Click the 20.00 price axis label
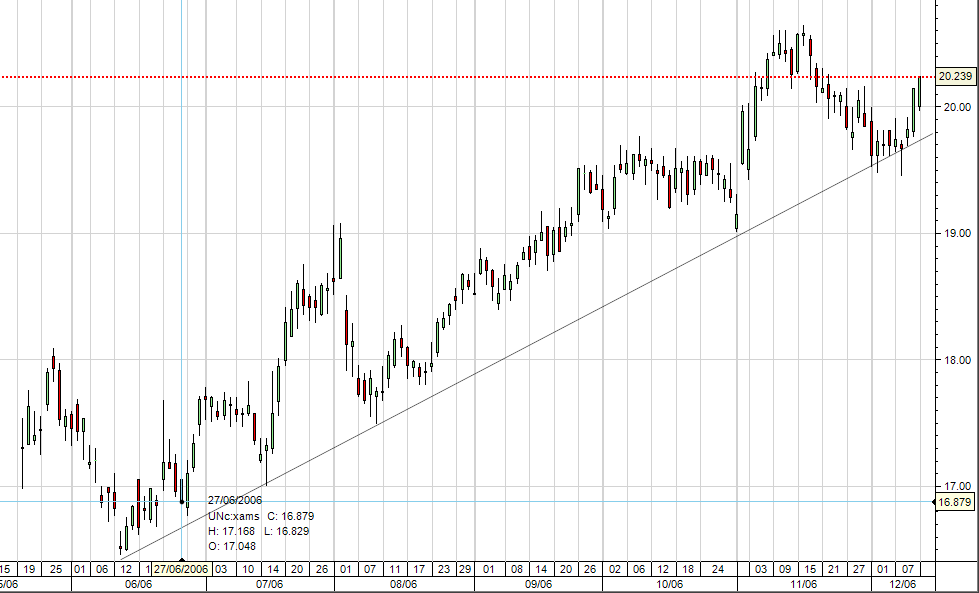 coord(957,107)
